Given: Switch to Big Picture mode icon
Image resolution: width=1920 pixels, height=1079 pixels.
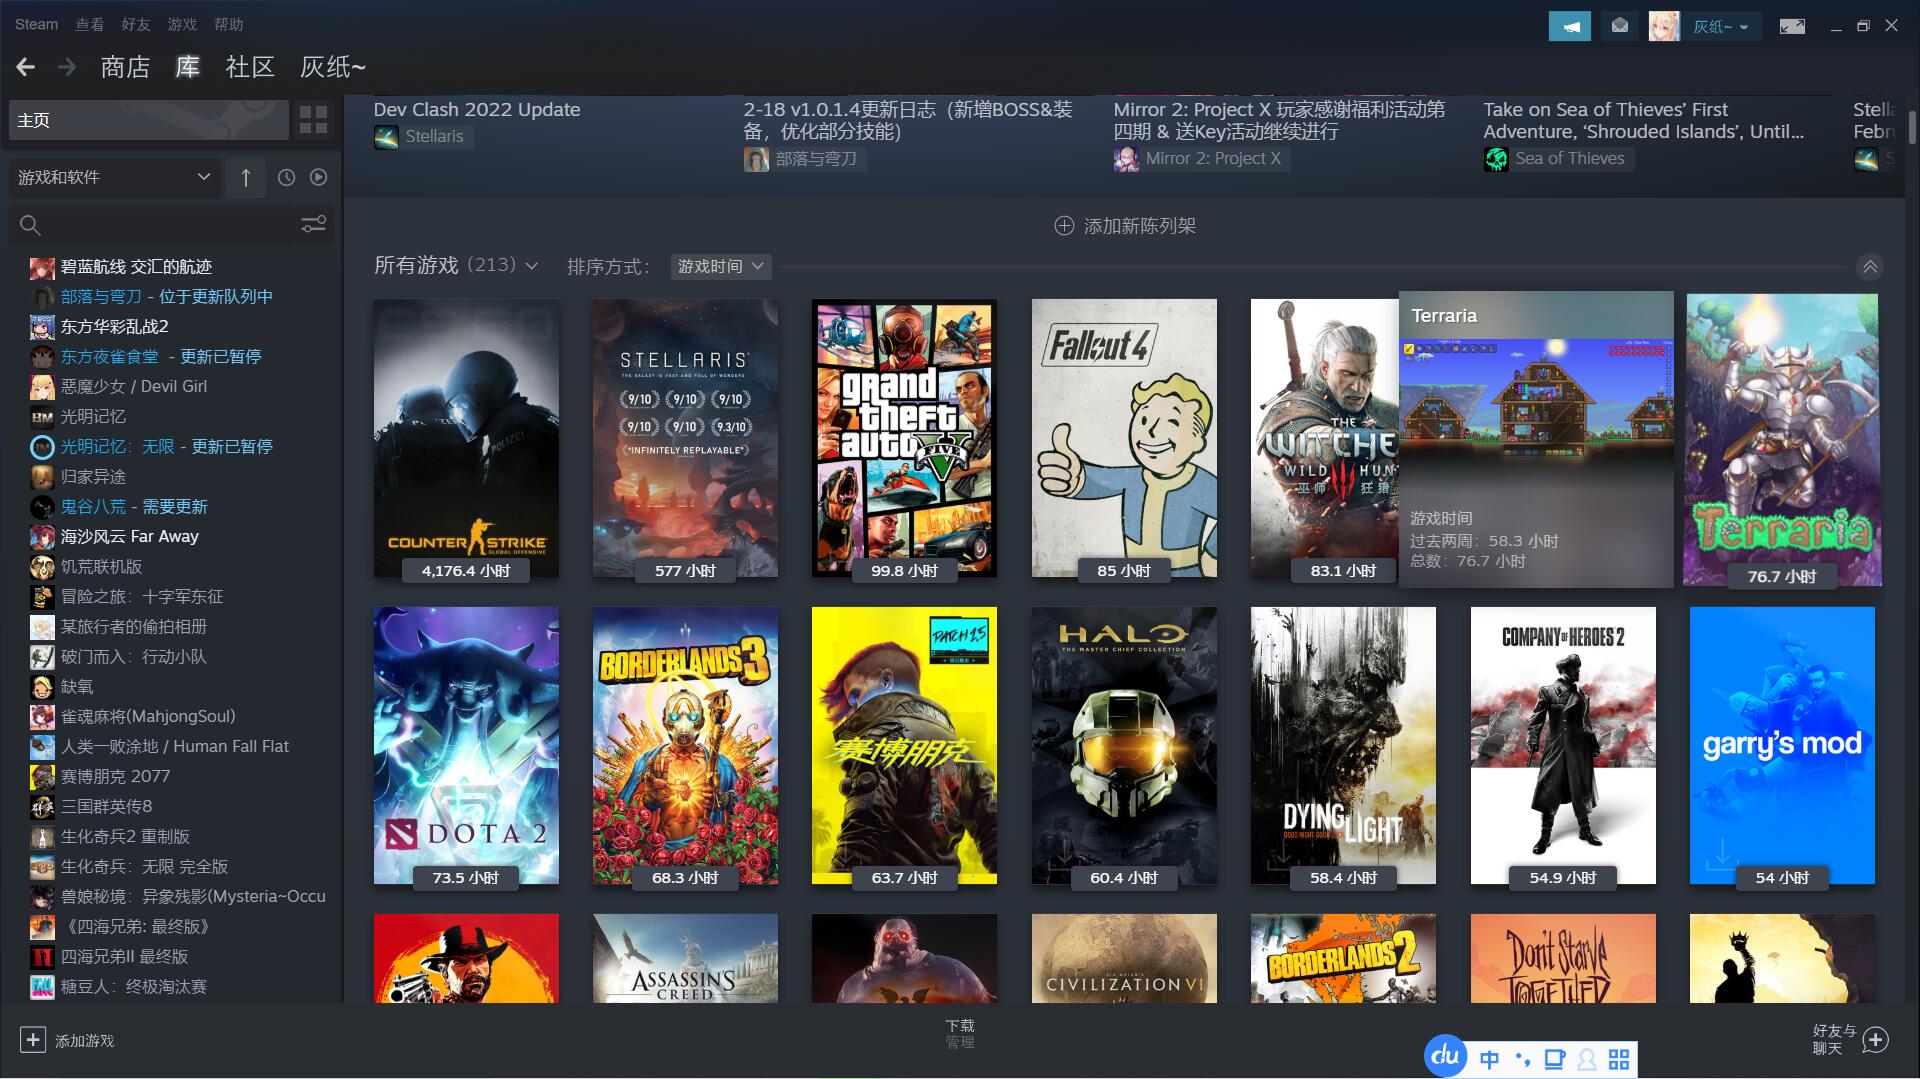Looking at the screenshot, I should (1792, 26).
